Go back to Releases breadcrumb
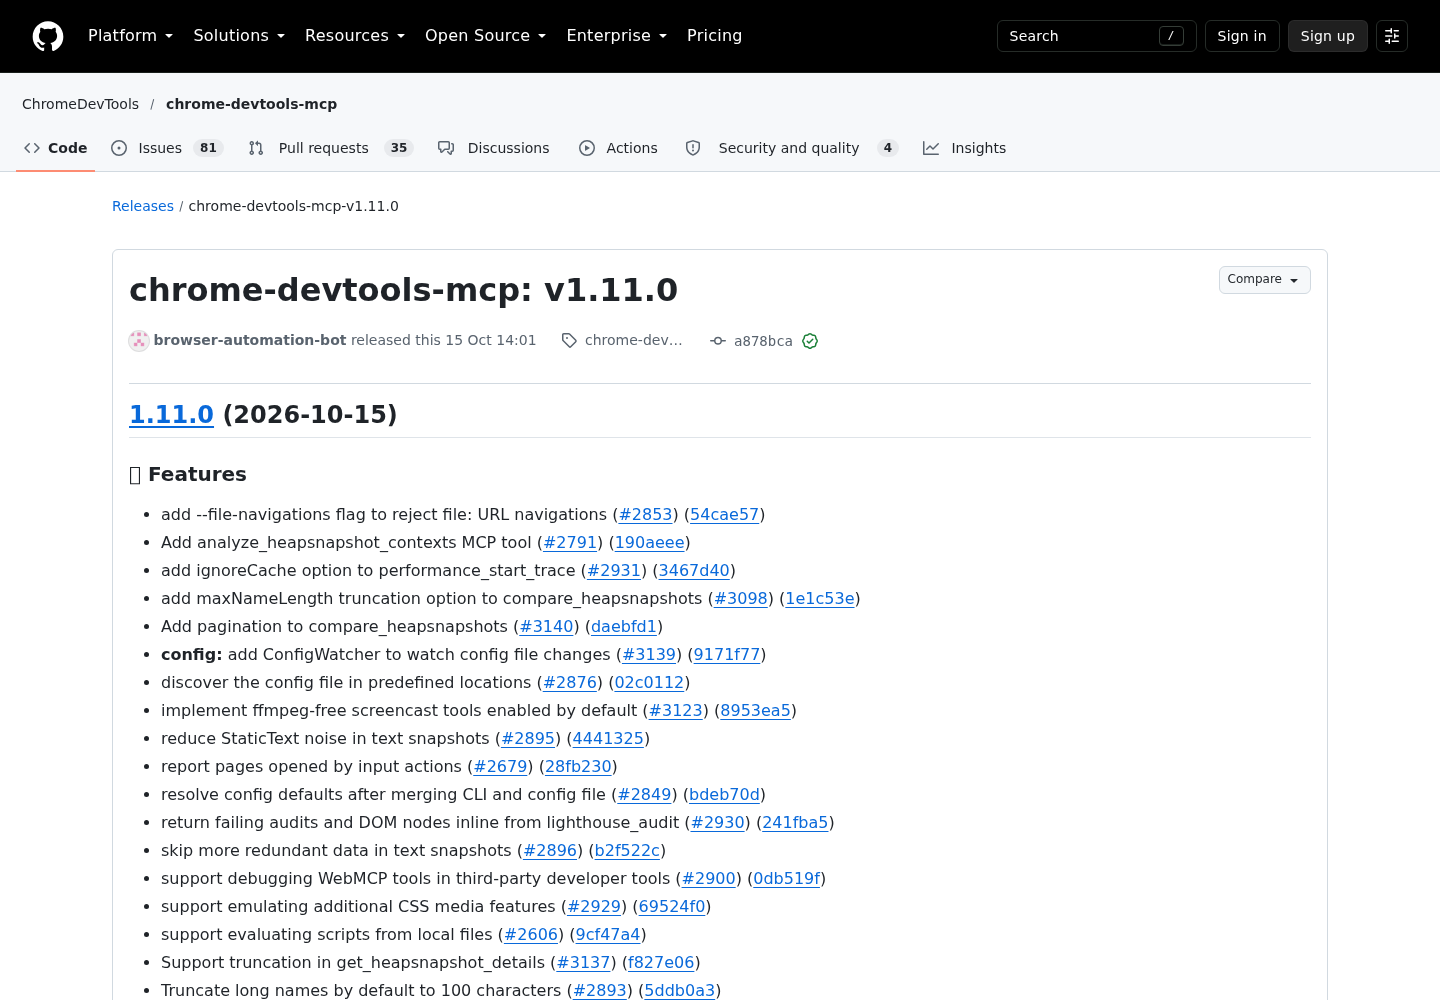Screen dimensions: 1440x1000 tap(143, 206)
